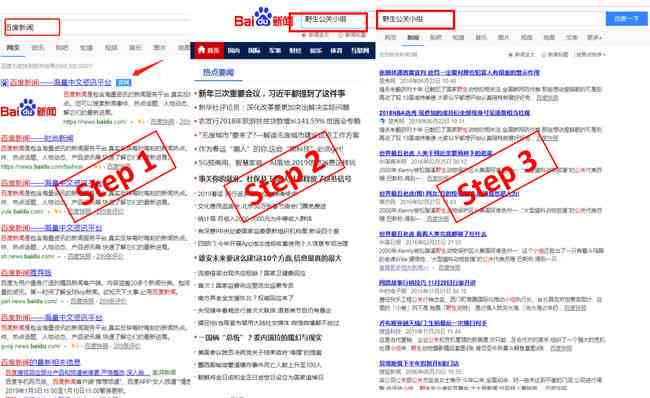
Task: Click the small source icon under 2018NBA选秀 result
Action: coord(382,121)
